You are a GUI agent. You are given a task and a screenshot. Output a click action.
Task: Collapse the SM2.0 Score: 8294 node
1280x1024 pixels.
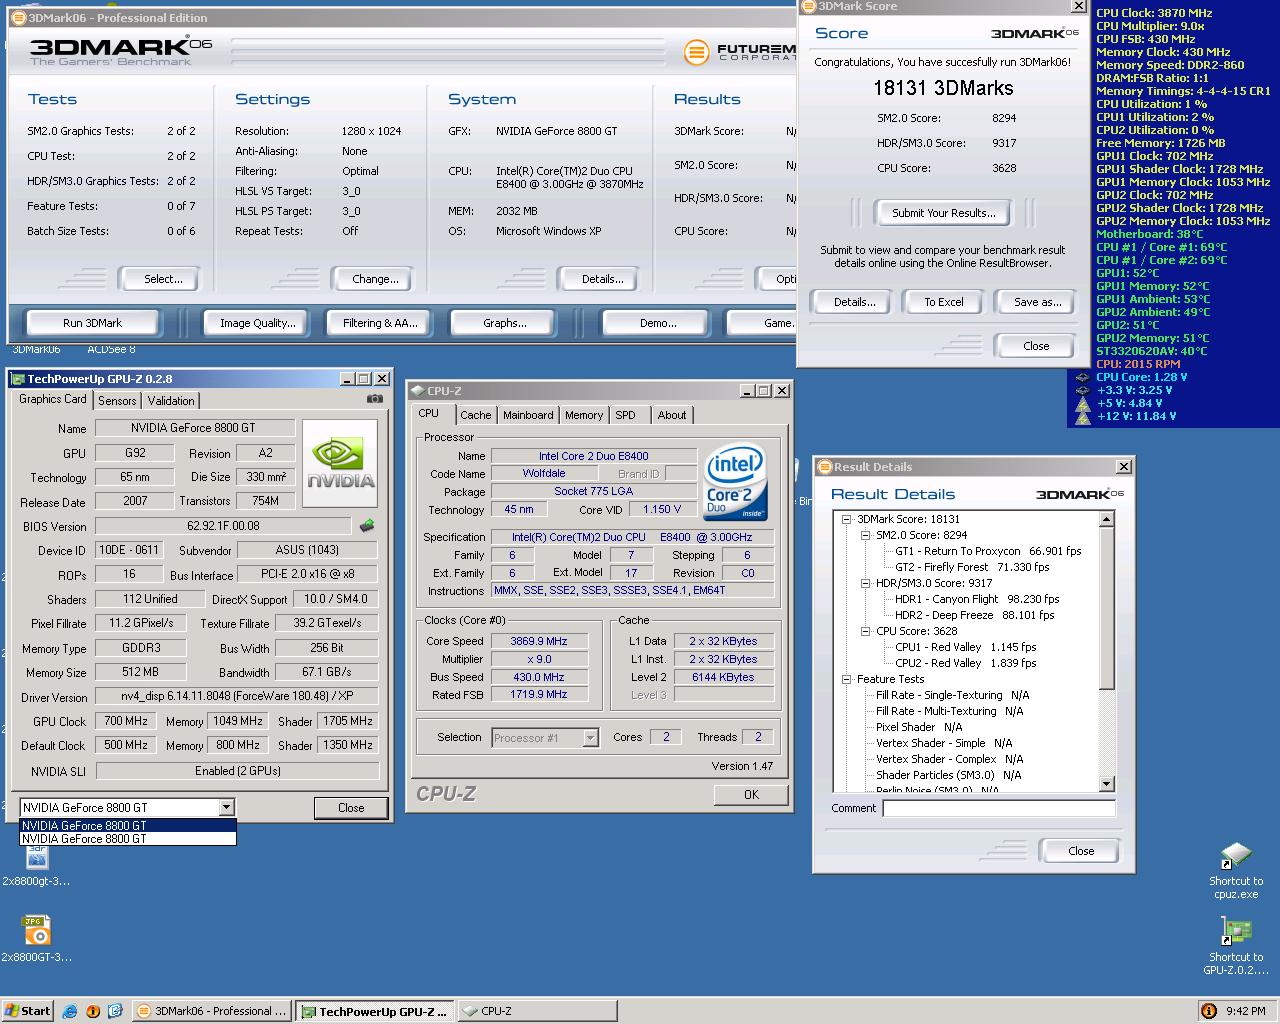pos(865,535)
